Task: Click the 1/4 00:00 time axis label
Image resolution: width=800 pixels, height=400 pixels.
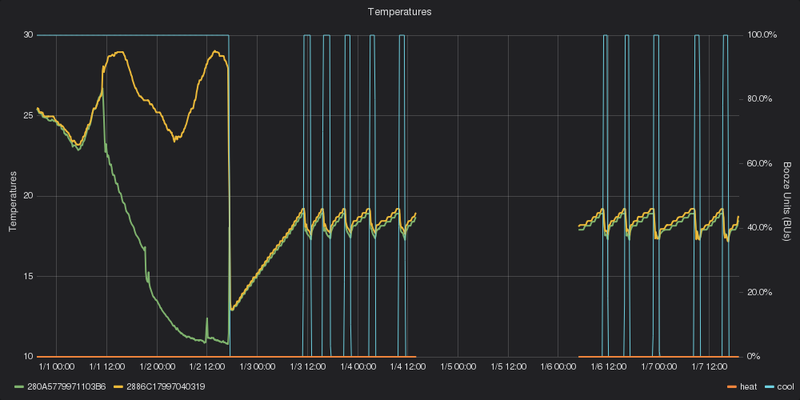Action: click(358, 366)
